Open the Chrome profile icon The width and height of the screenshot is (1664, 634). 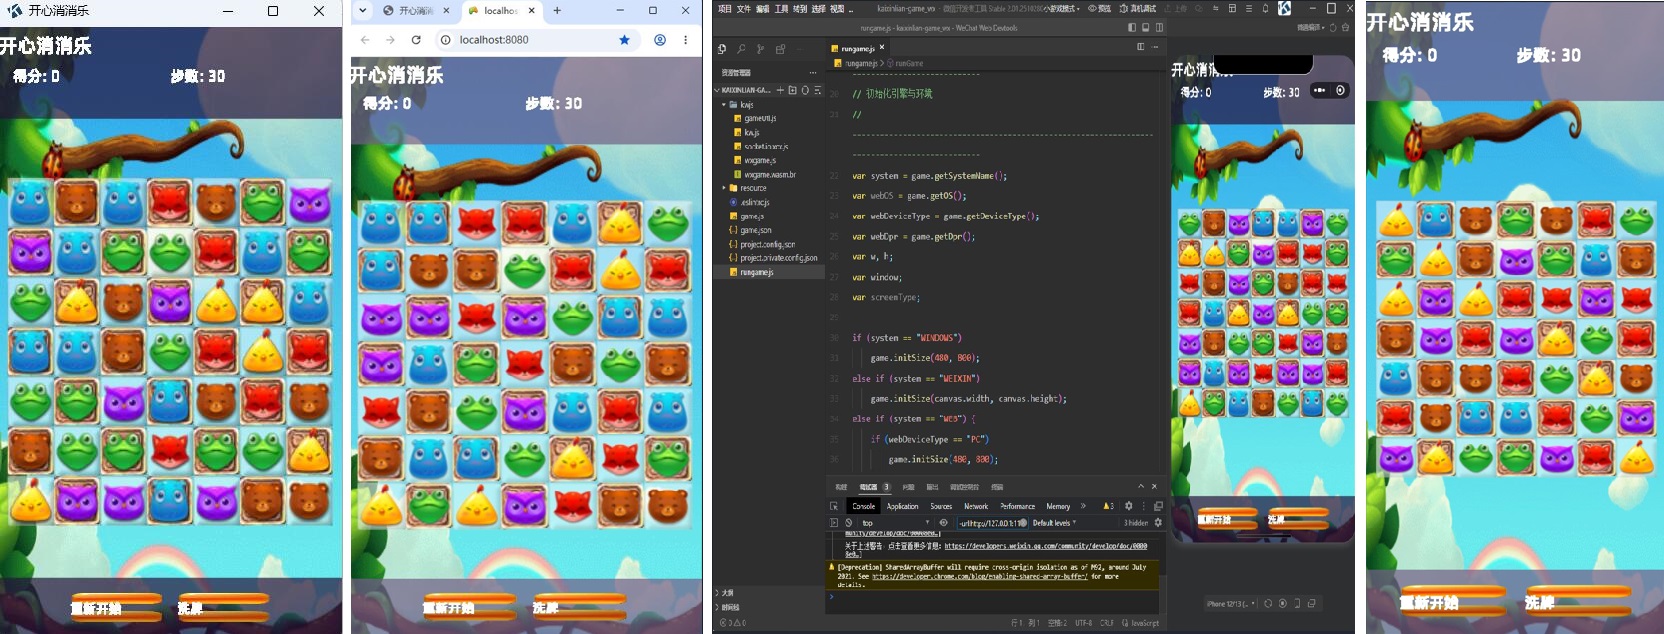(x=660, y=40)
